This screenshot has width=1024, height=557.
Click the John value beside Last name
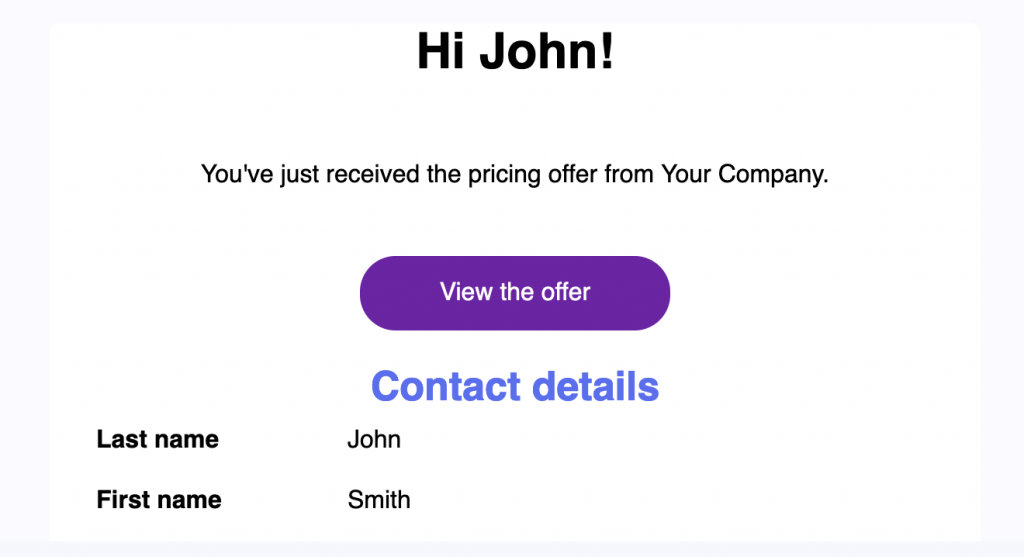point(374,439)
